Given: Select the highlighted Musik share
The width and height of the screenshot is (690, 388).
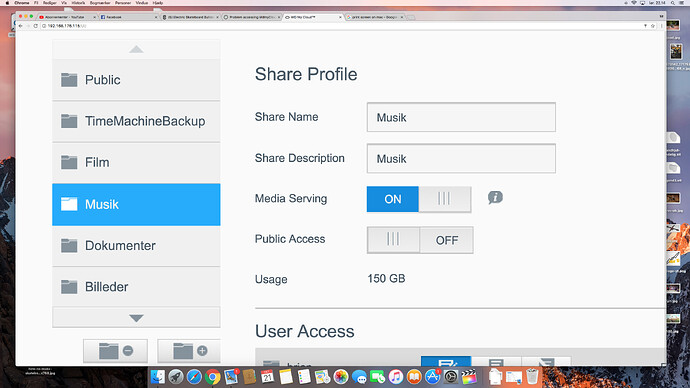Looking at the screenshot, I should (x=136, y=205).
